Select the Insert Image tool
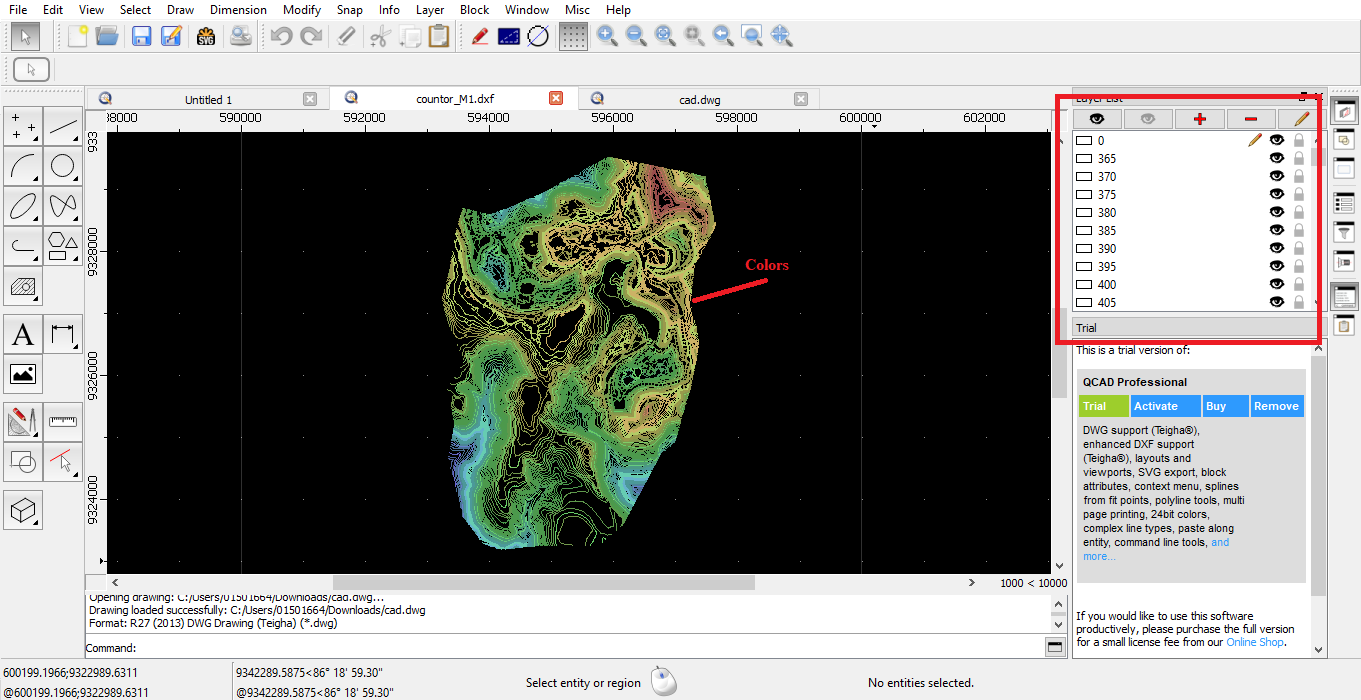The image size is (1361, 700). point(23,374)
